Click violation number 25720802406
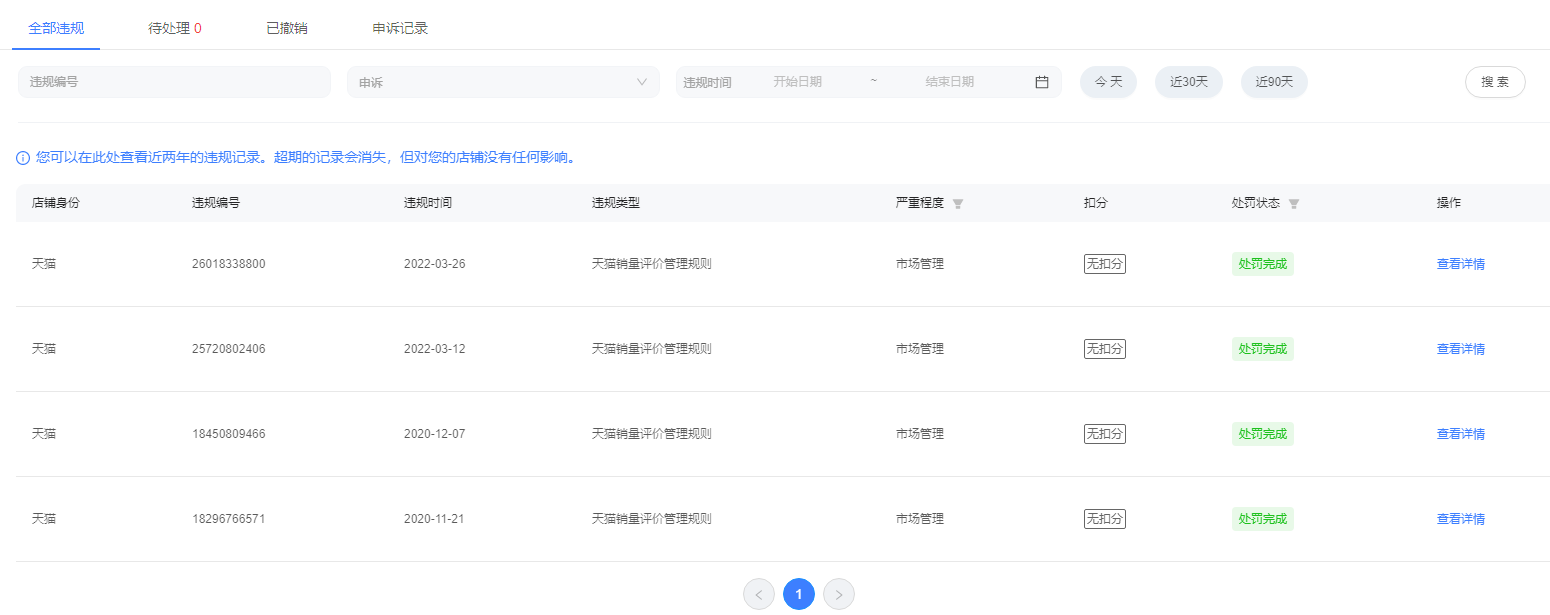1550x615 pixels. (x=229, y=349)
